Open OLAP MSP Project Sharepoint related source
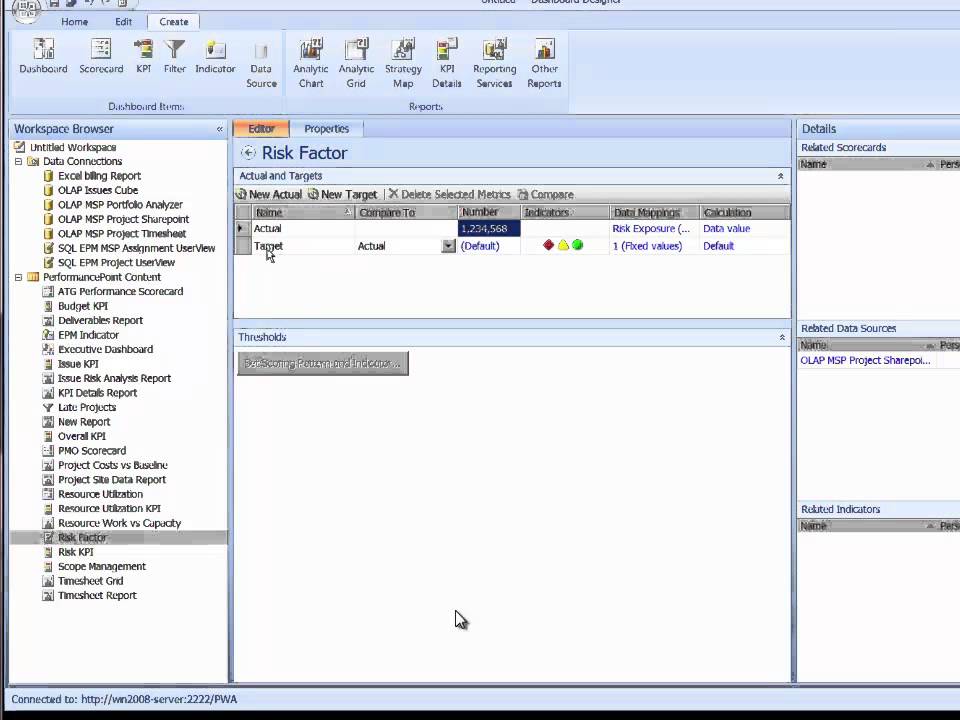The image size is (960, 720). tap(865, 361)
